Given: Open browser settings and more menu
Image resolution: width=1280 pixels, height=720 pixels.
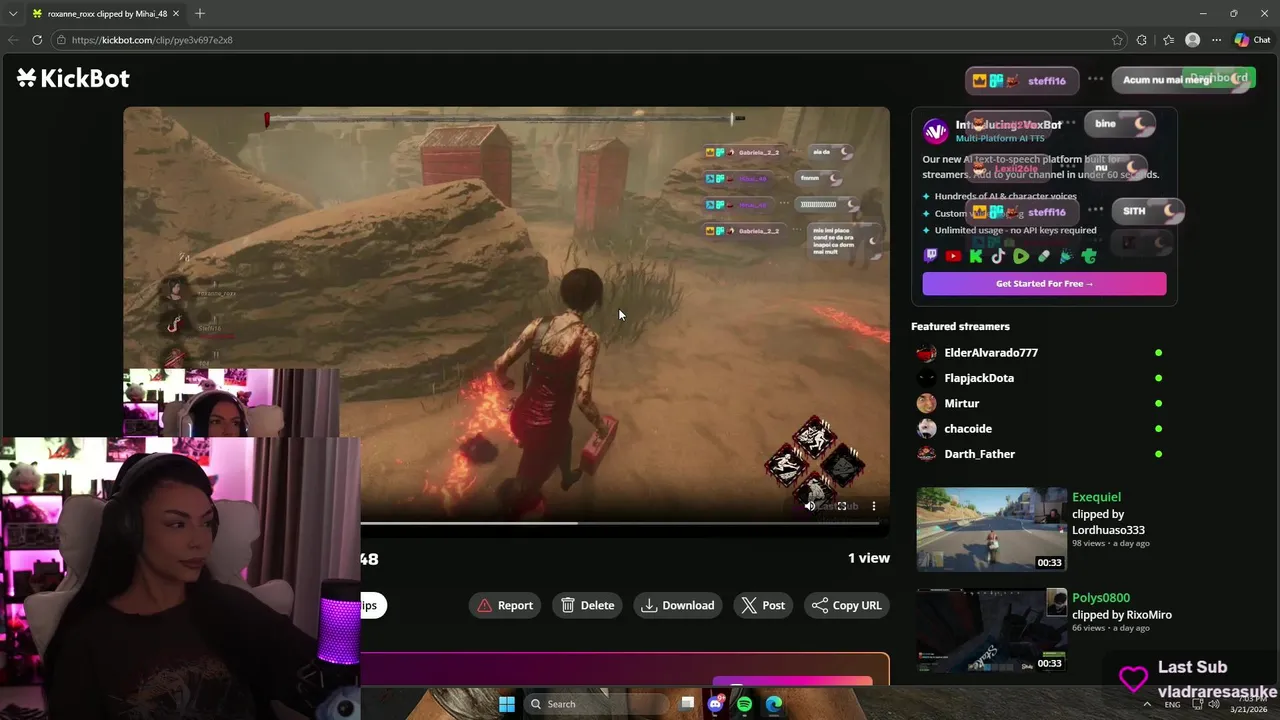Looking at the screenshot, I should tap(1216, 40).
